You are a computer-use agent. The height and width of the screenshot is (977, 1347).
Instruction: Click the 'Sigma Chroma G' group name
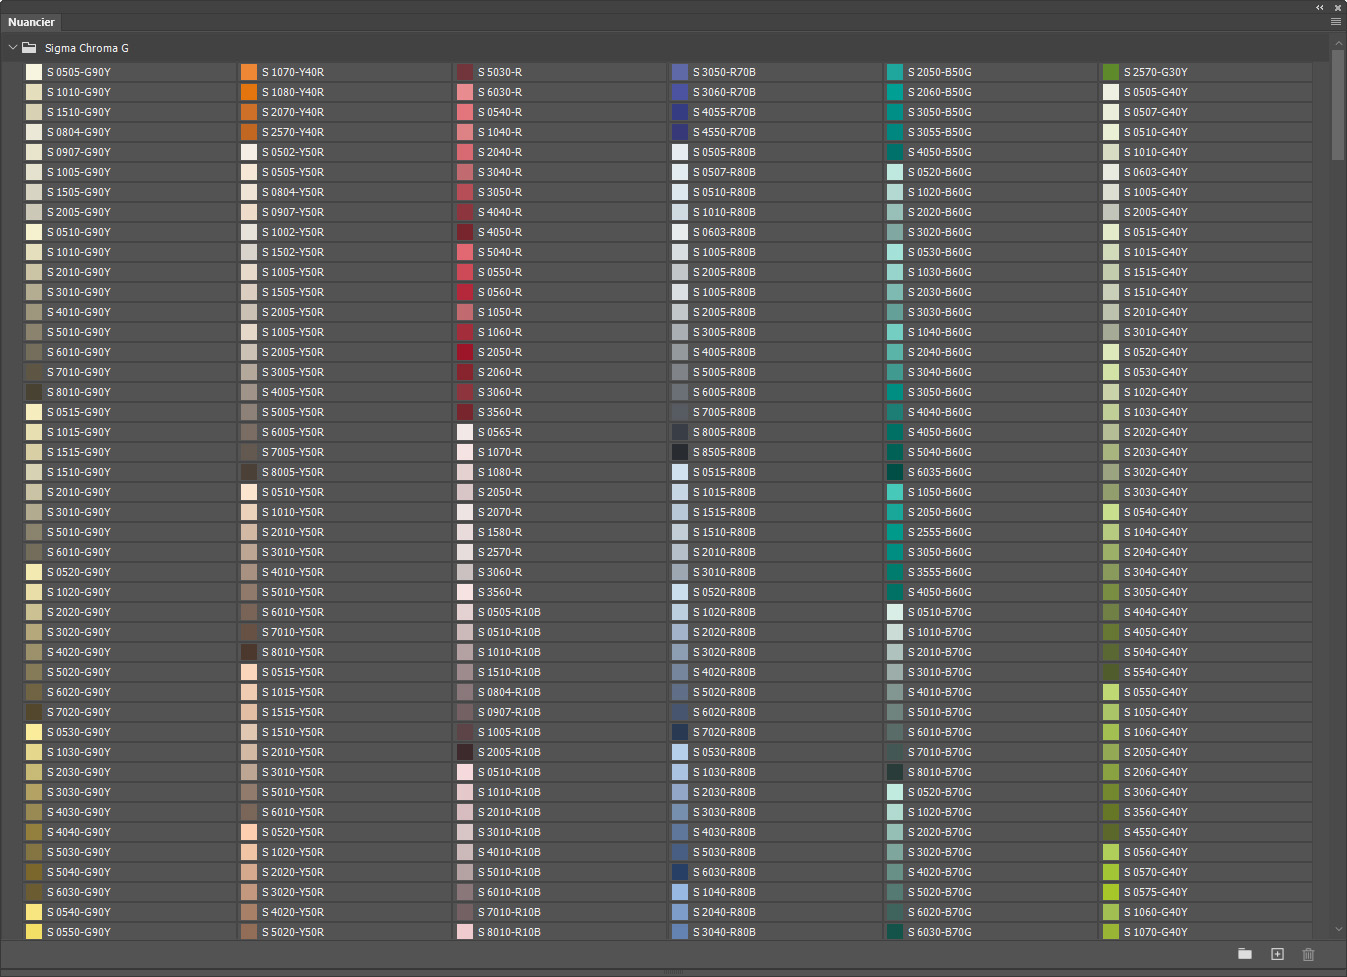click(87, 48)
